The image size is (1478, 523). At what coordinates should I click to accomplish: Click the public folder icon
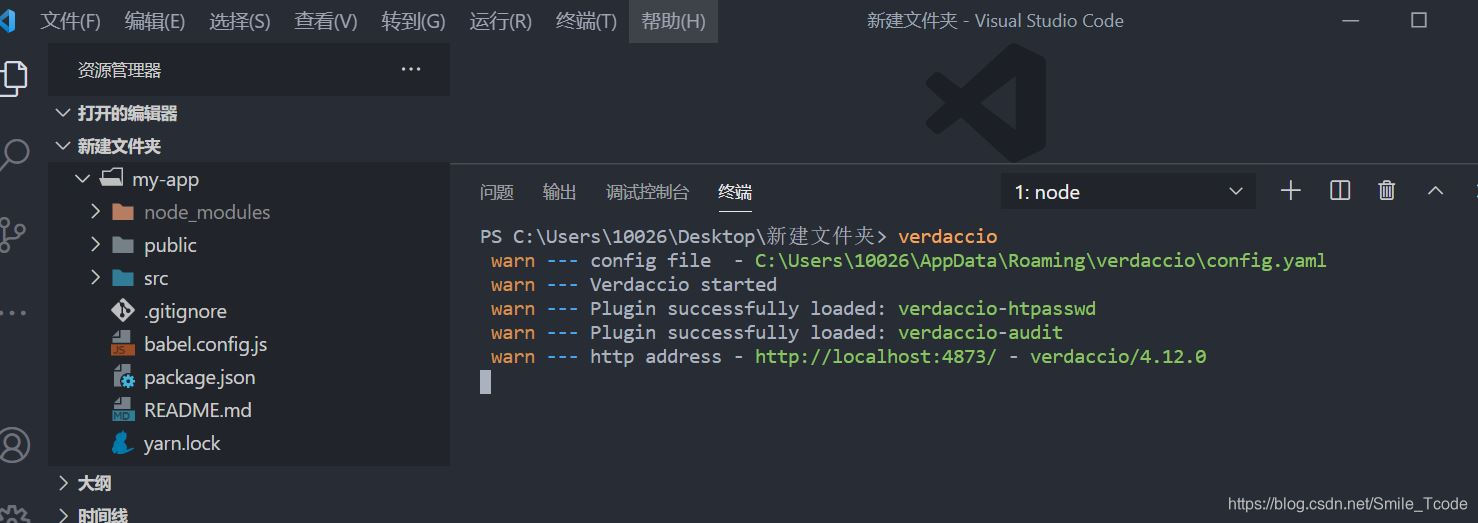point(123,245)
